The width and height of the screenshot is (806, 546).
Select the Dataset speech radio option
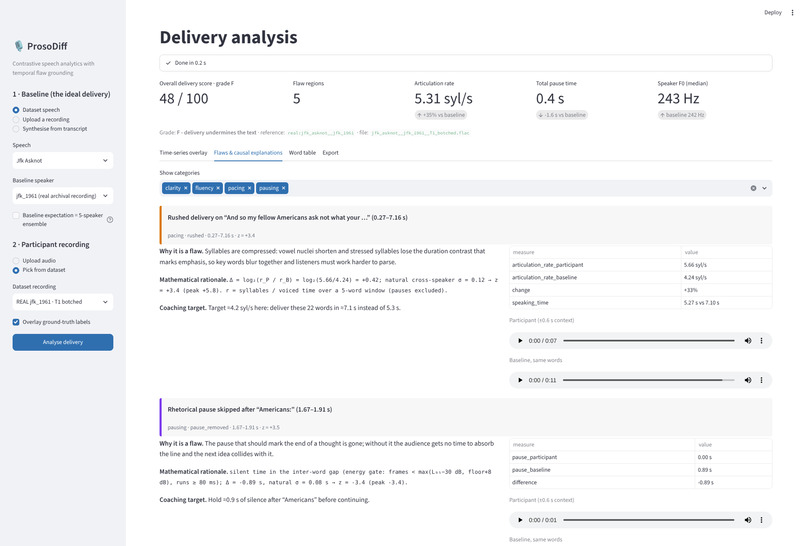(16, 110)
